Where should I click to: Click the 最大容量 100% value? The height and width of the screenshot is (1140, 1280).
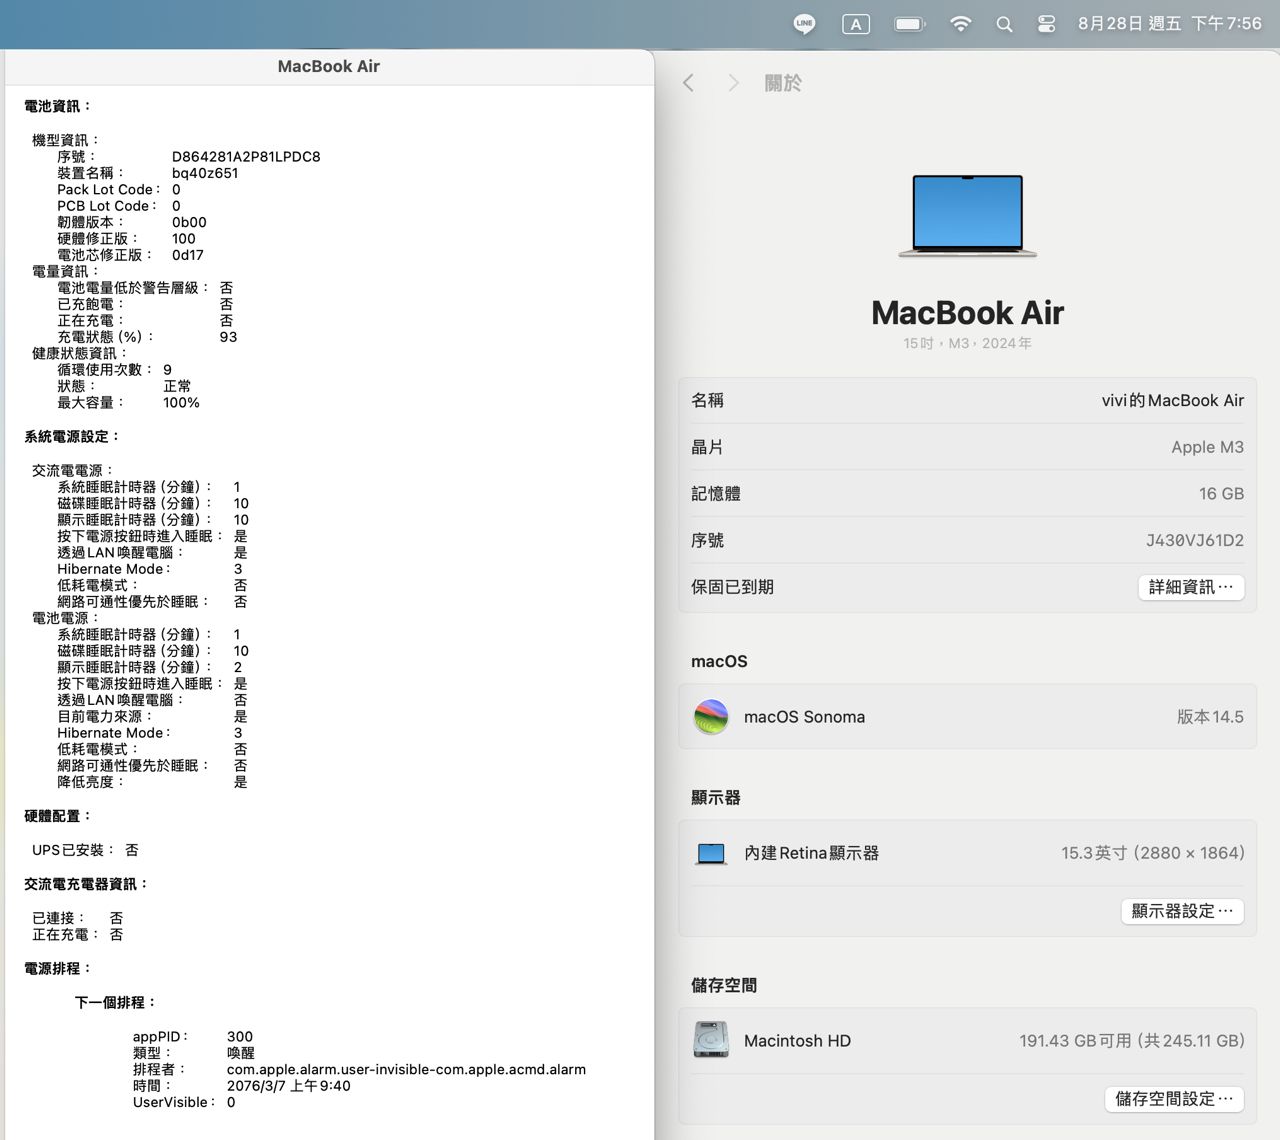pyautogui.click(x=181, y=403)
